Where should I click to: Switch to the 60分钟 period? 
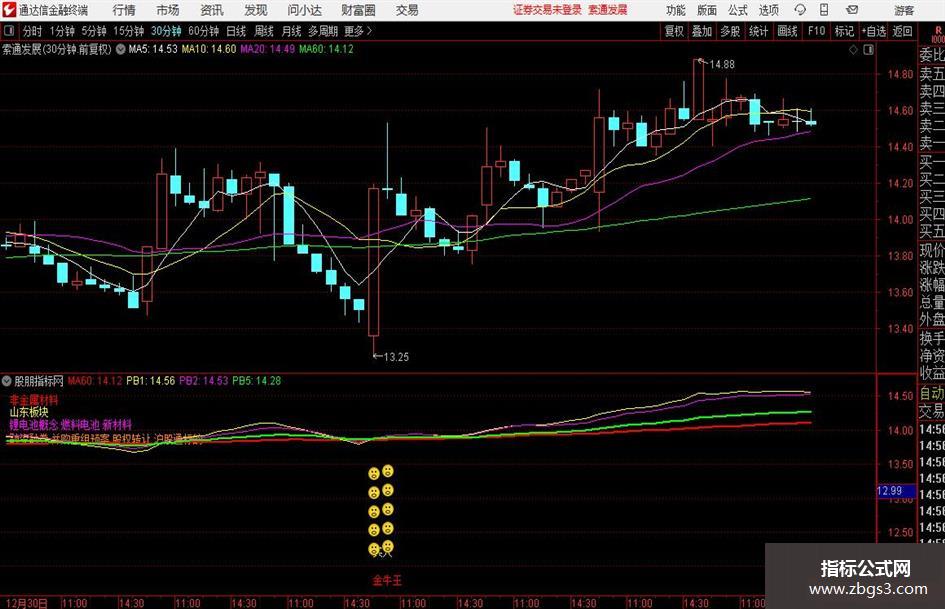[x=203, y=31]
